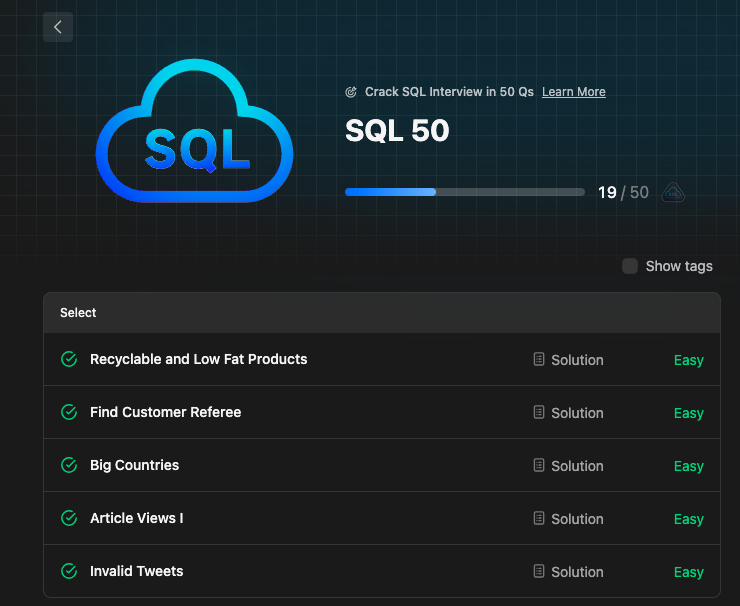Click the target icon beside Crack SQL Interview

pos(351,92)
